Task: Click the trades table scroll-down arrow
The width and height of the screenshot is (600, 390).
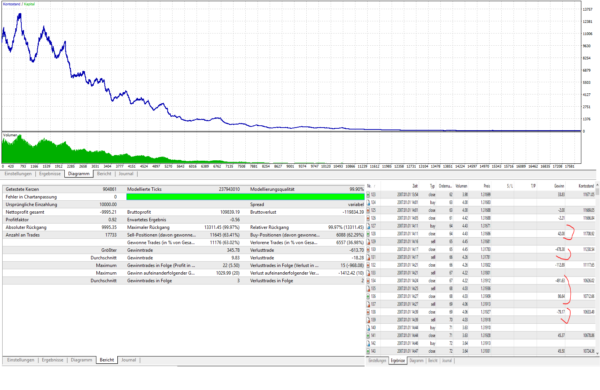Action: tap(597, 353)
